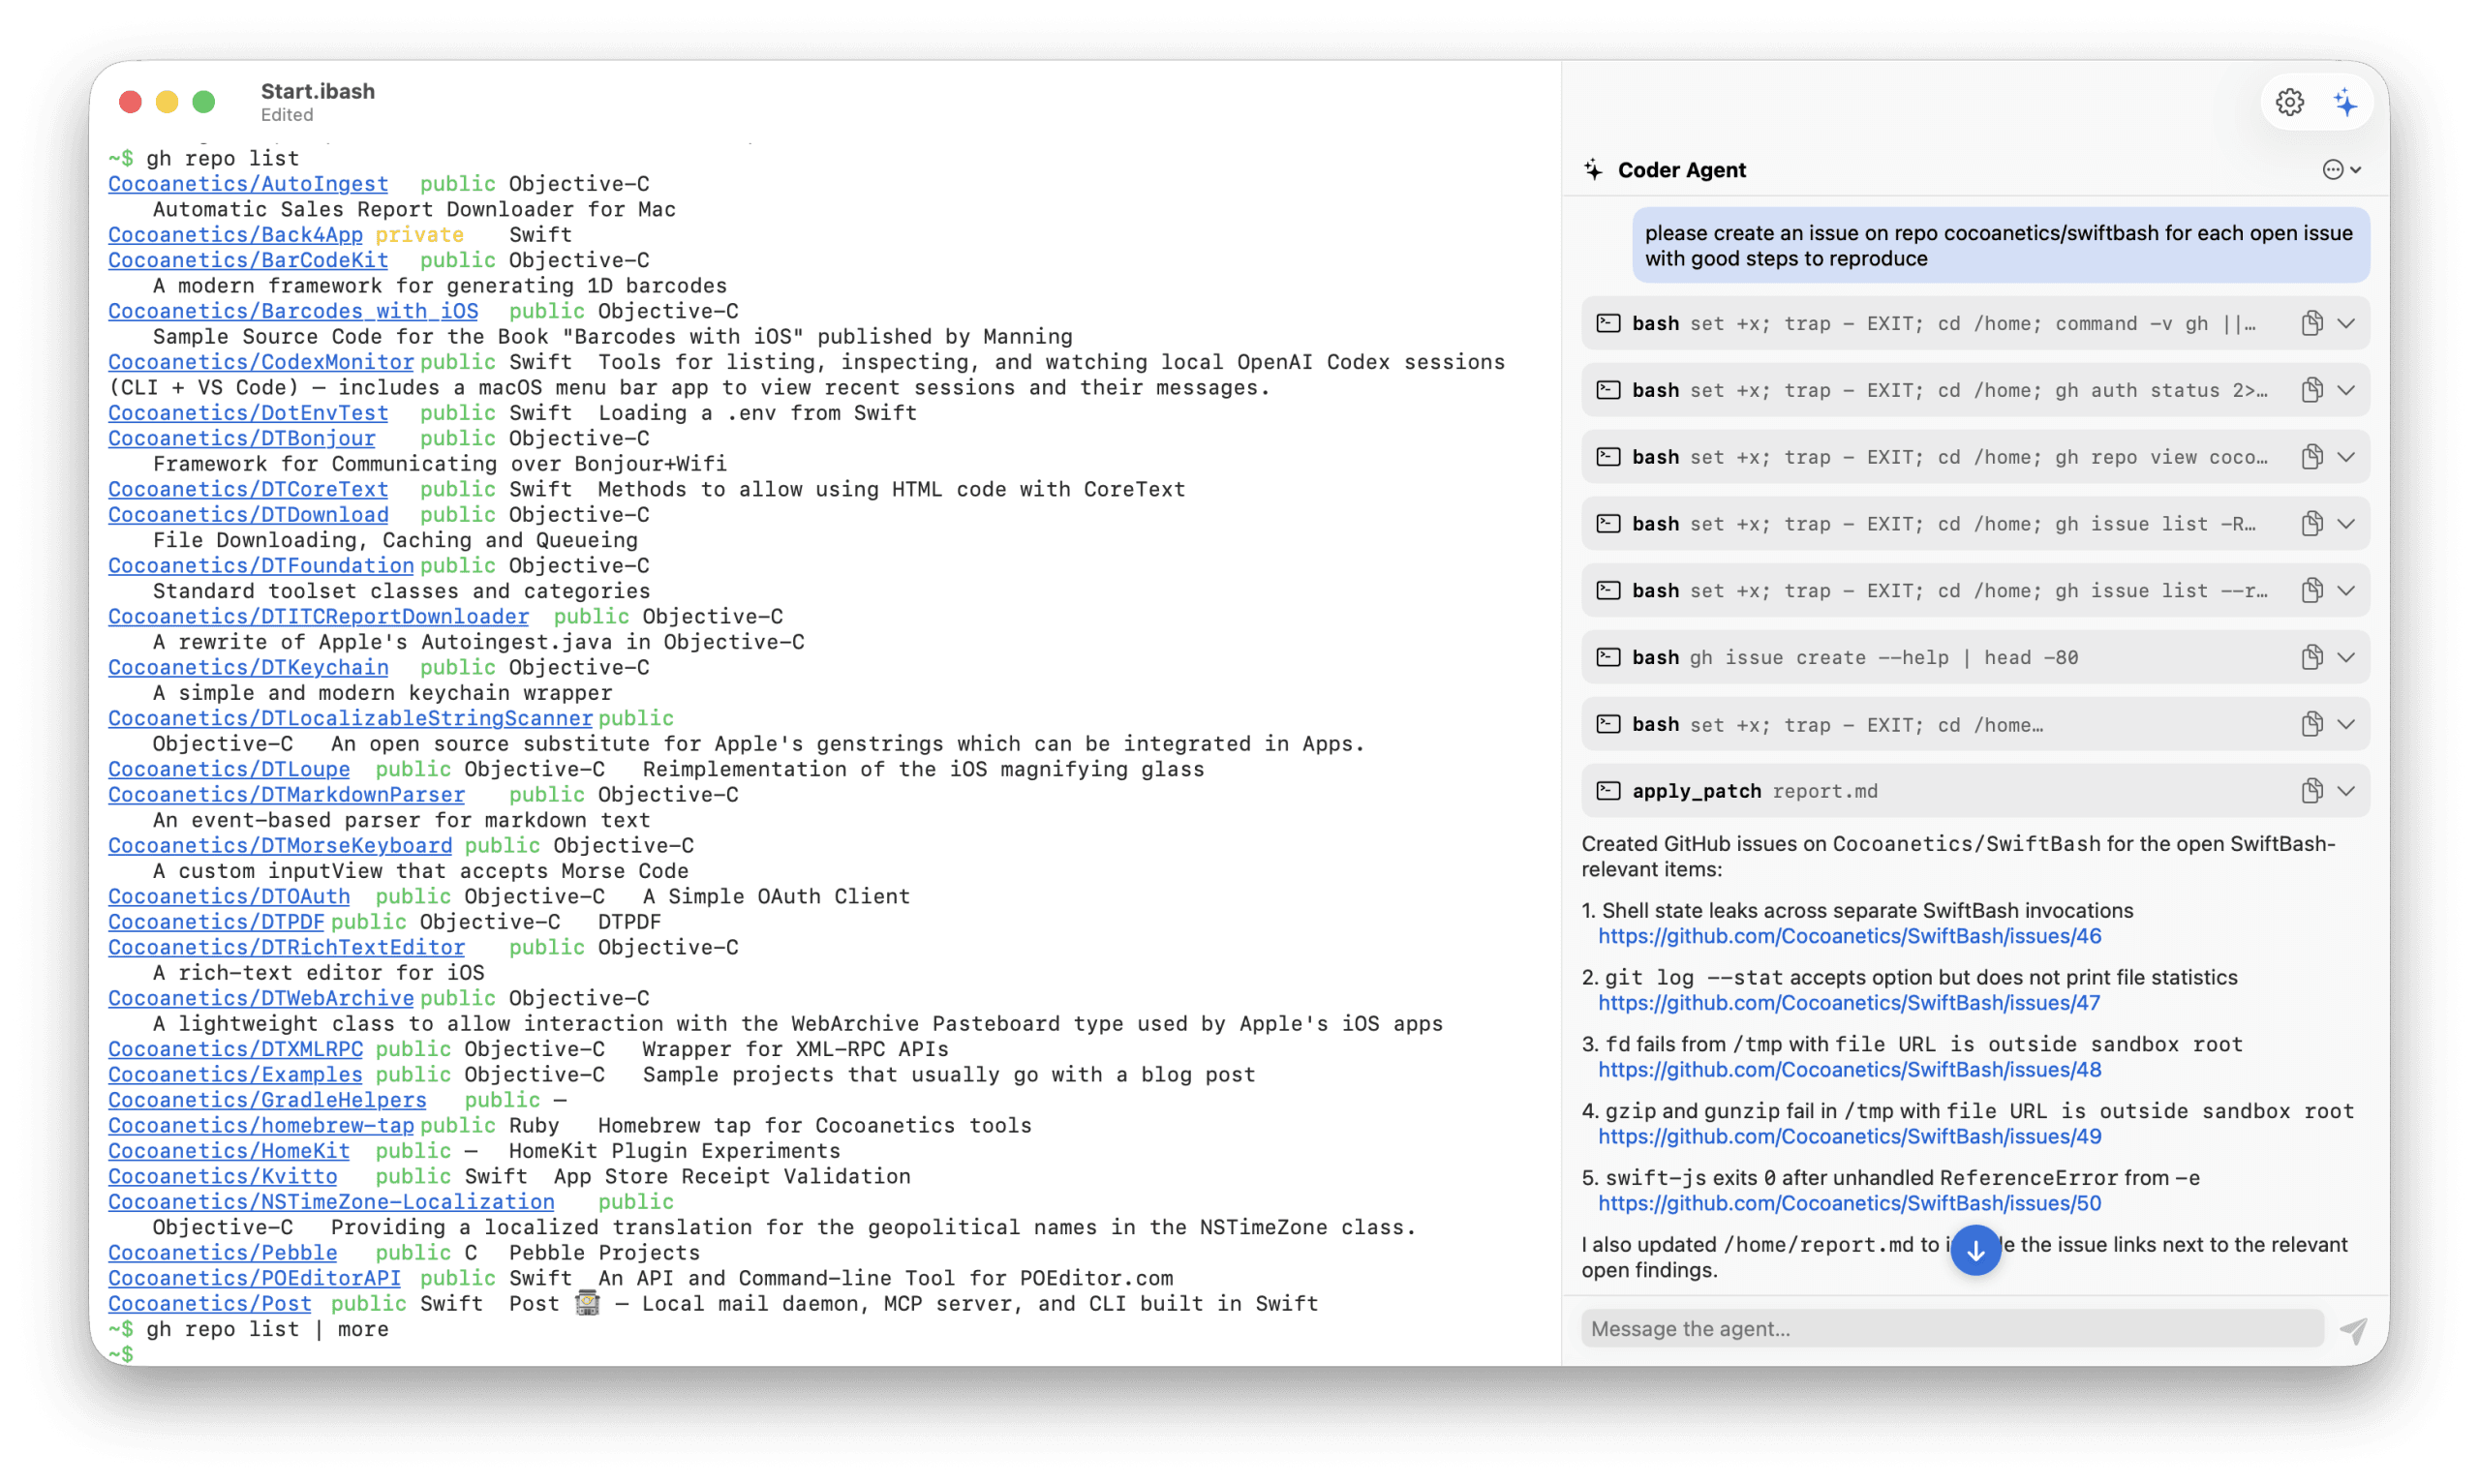This screenshot has width=2479, height=1484.
Task: Open the Cocoanetics/homebrew-tap repo link
Action: pos(261,1126)
